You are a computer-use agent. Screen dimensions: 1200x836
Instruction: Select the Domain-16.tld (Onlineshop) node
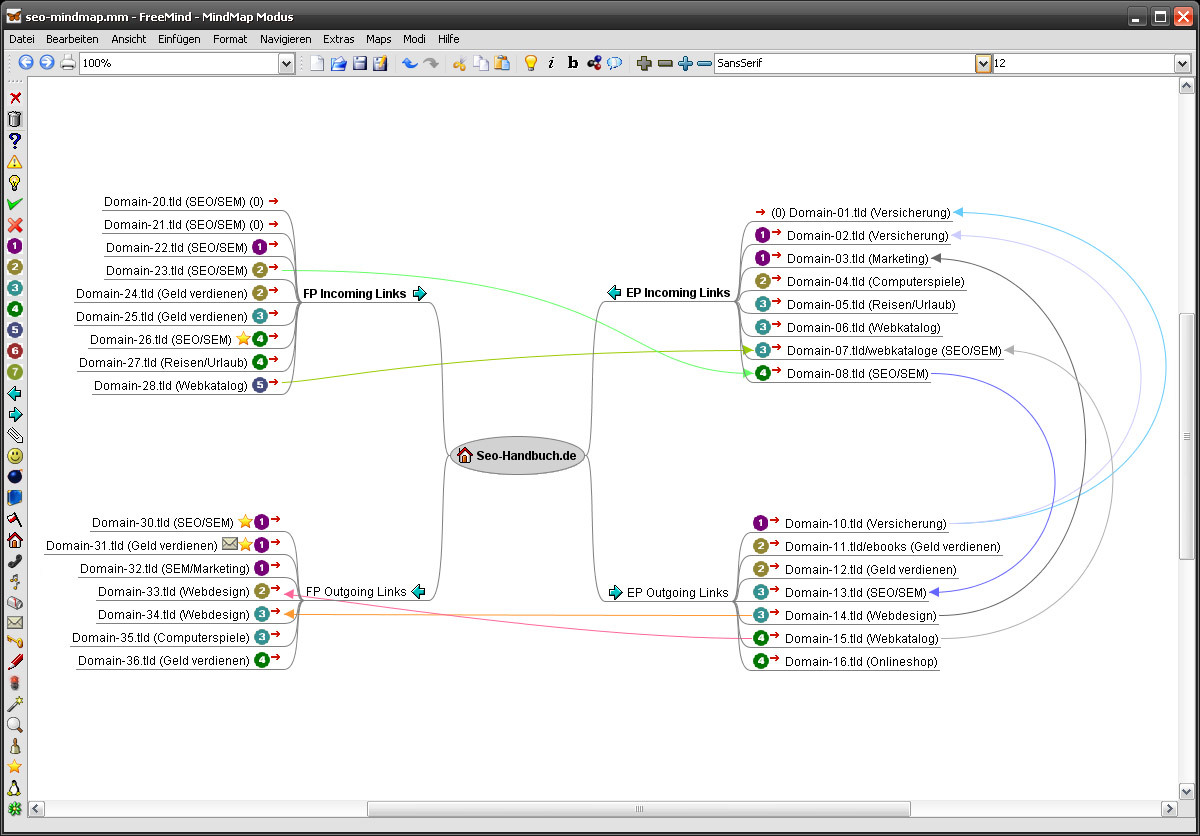point(846,661)
